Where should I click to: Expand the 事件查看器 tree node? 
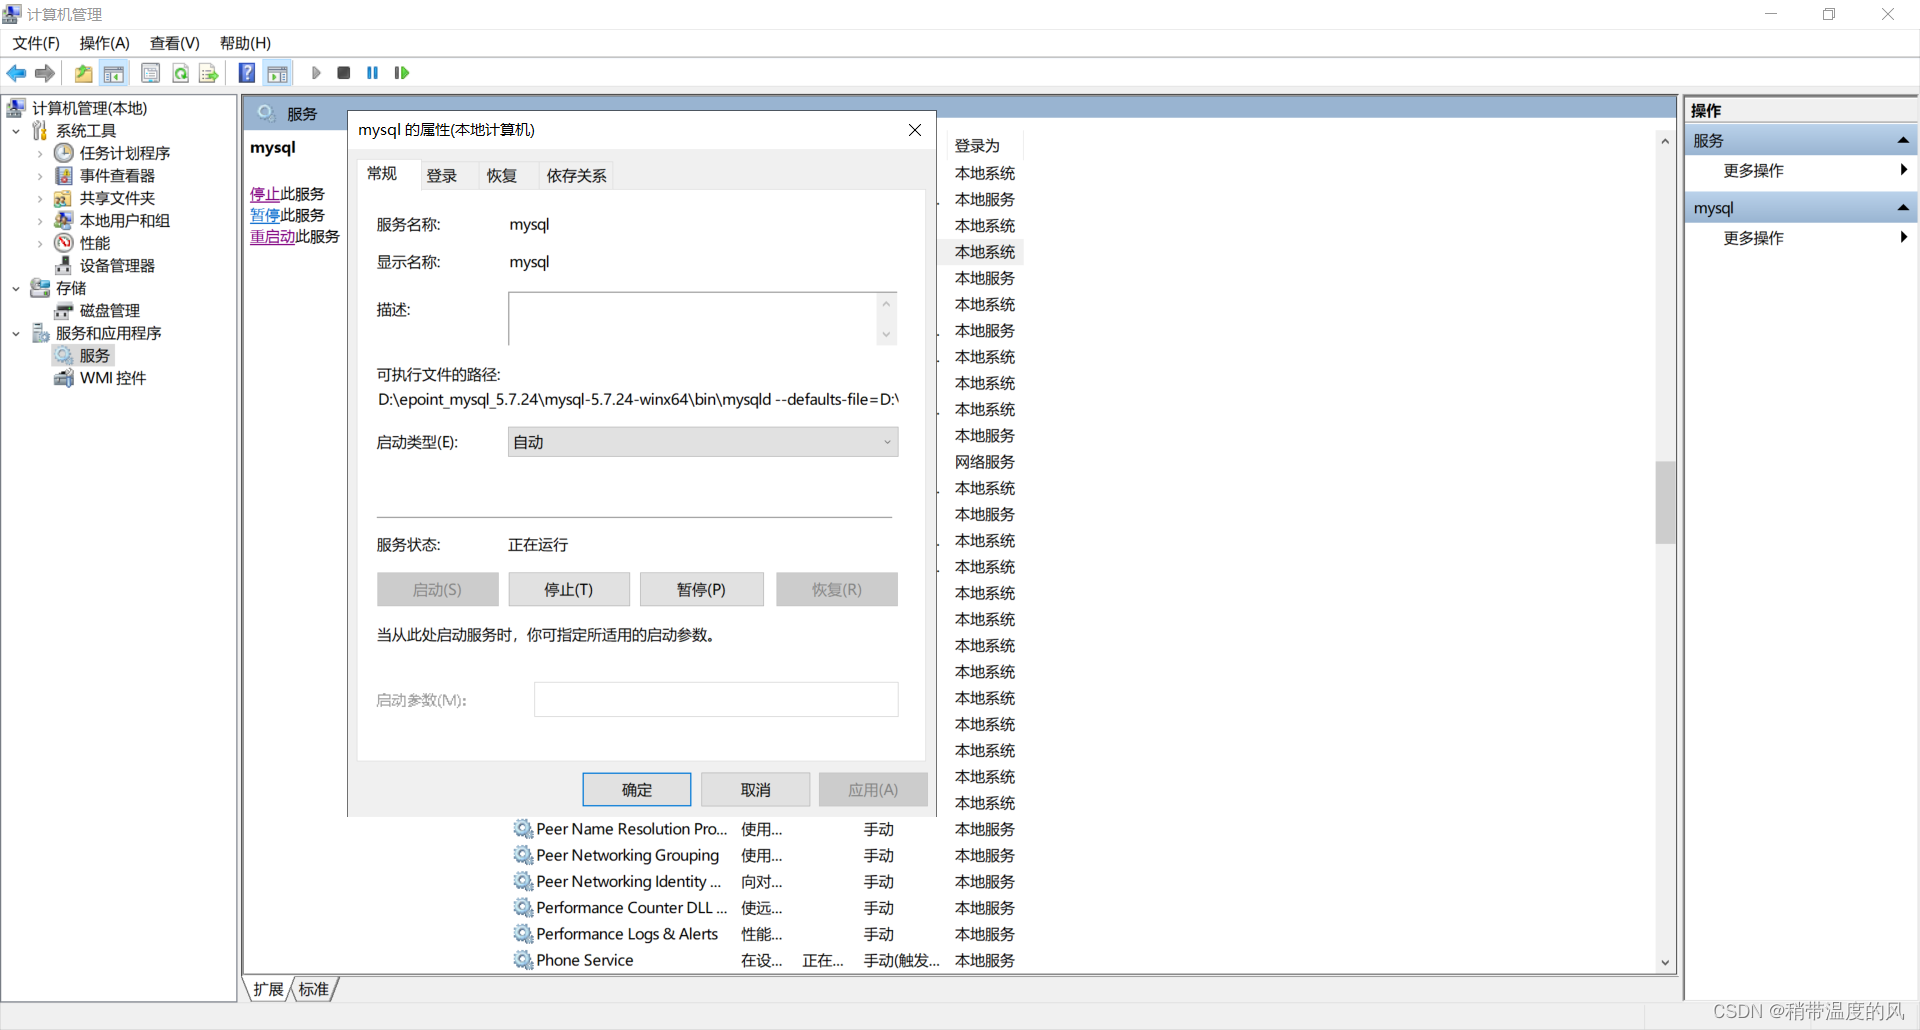coord(40,176)
